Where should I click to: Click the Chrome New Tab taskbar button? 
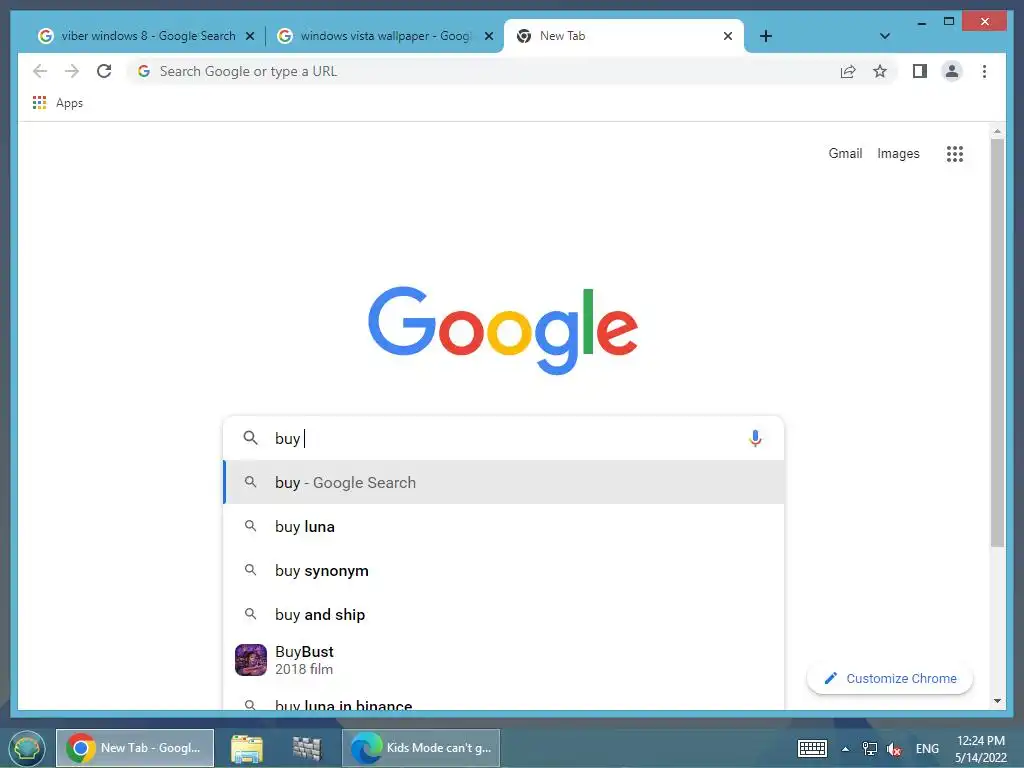point(135,748)
